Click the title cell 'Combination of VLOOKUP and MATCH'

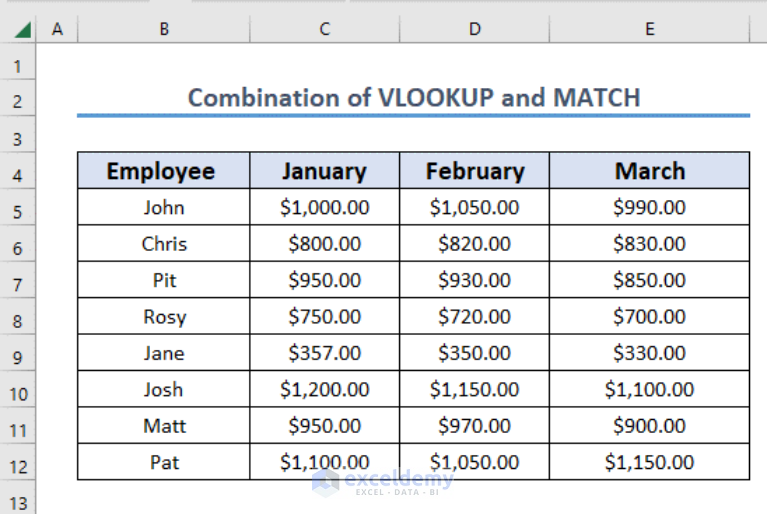413,97
